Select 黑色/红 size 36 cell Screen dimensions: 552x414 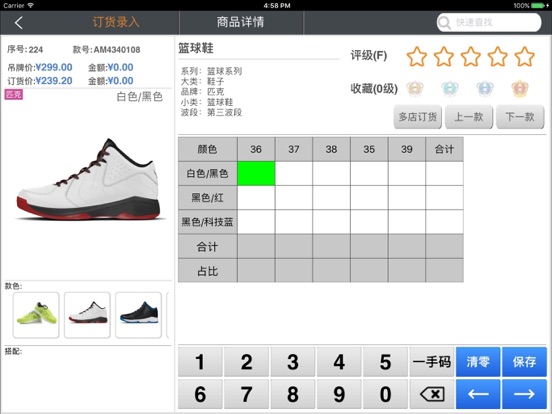(256, 198)
